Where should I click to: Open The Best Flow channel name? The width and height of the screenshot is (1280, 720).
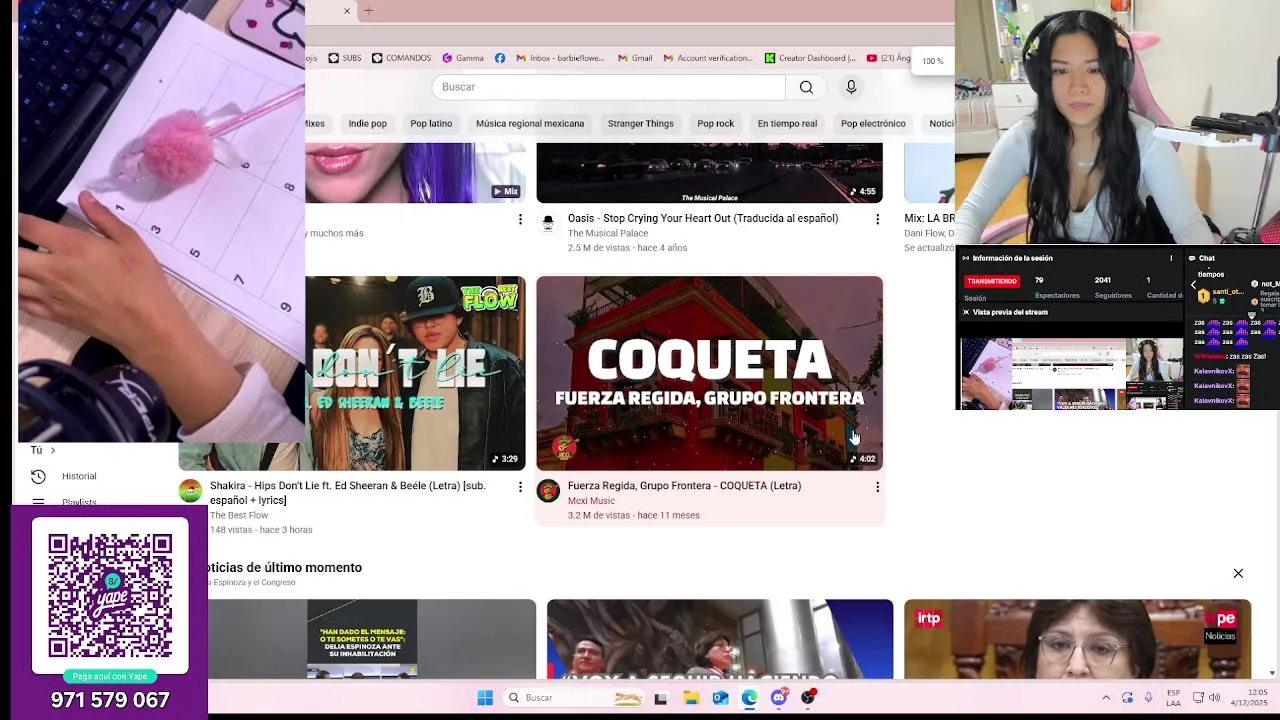[239, 515]
